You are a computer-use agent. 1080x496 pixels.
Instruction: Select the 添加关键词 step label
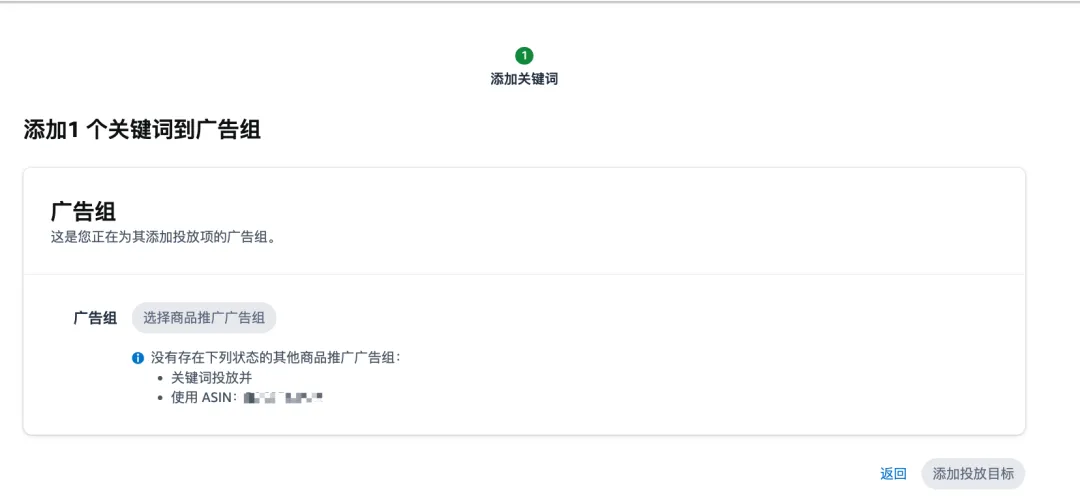tap(523, 79)
